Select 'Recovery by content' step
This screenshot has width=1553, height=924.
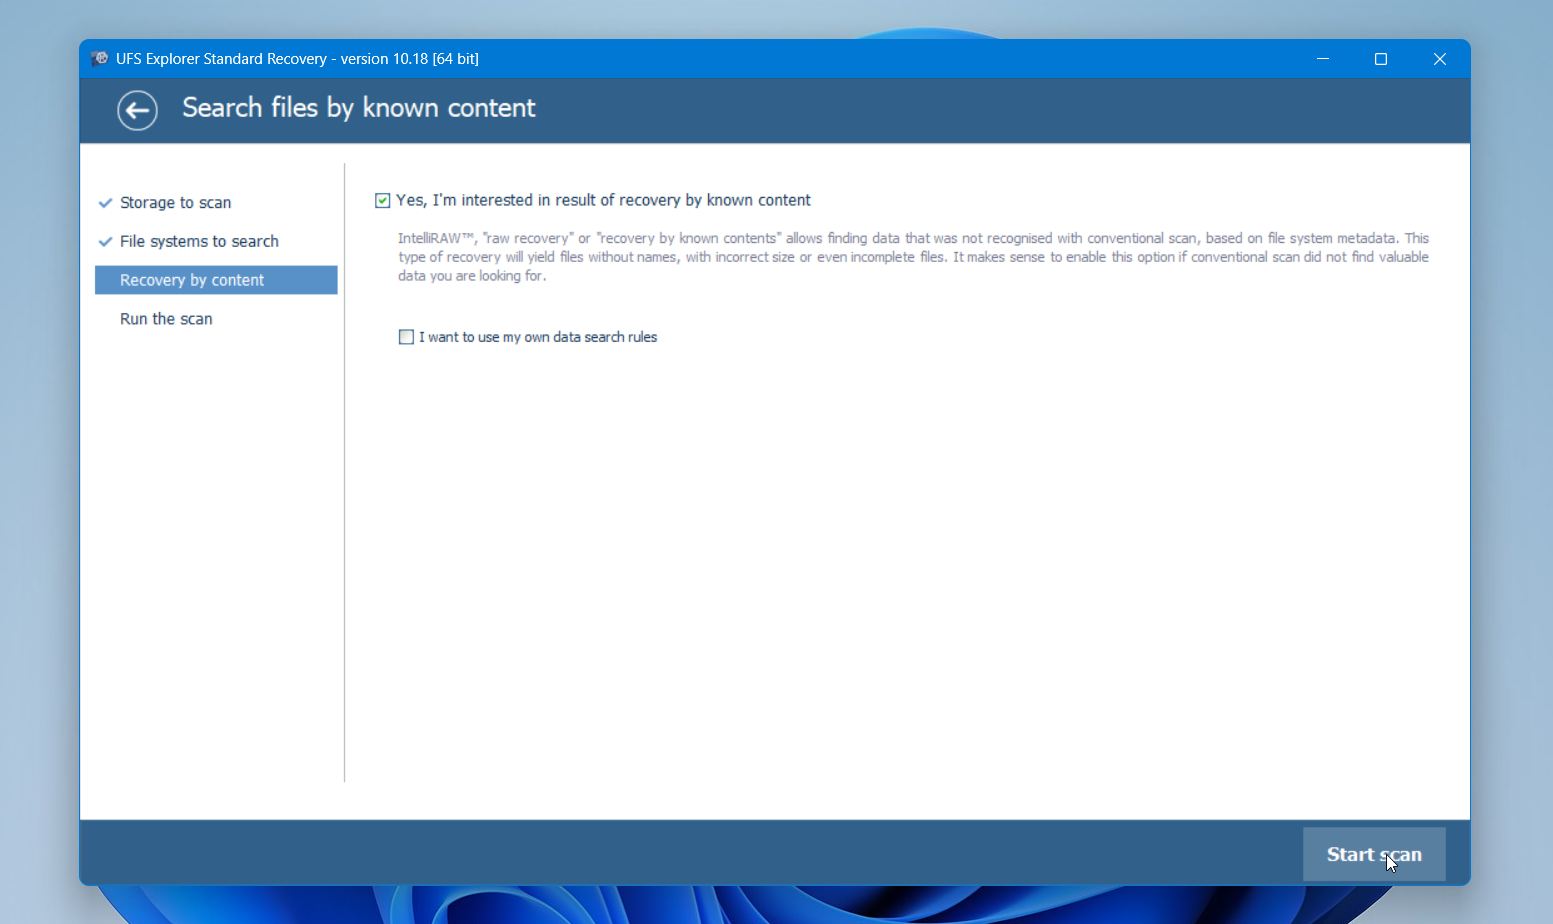(x=216, y=280)
